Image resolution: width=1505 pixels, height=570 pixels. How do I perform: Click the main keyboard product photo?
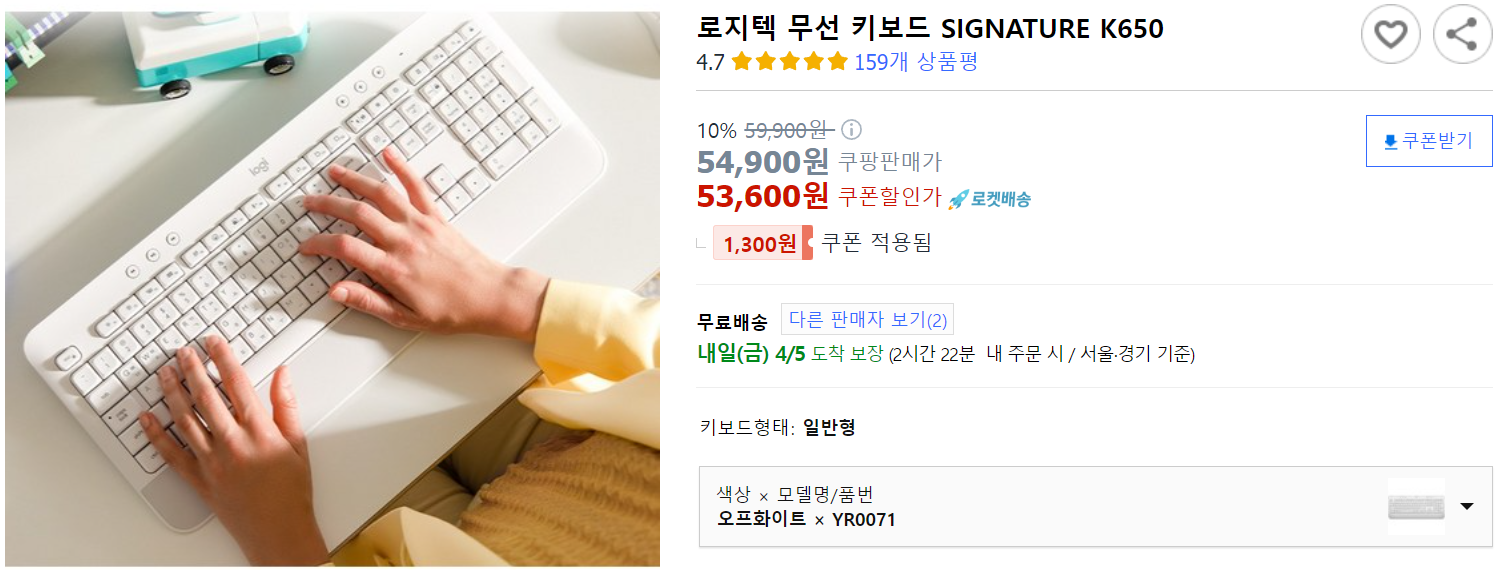pos(332,289)
